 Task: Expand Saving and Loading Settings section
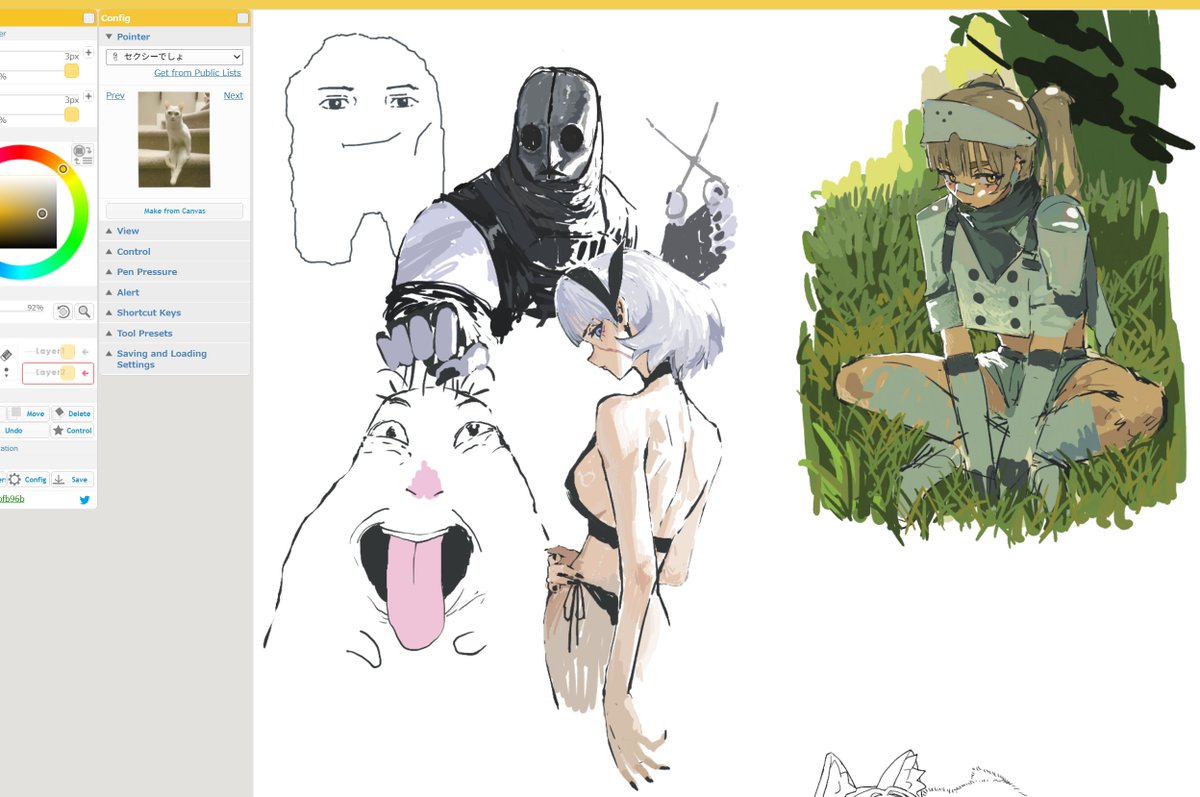click(174, 359)
